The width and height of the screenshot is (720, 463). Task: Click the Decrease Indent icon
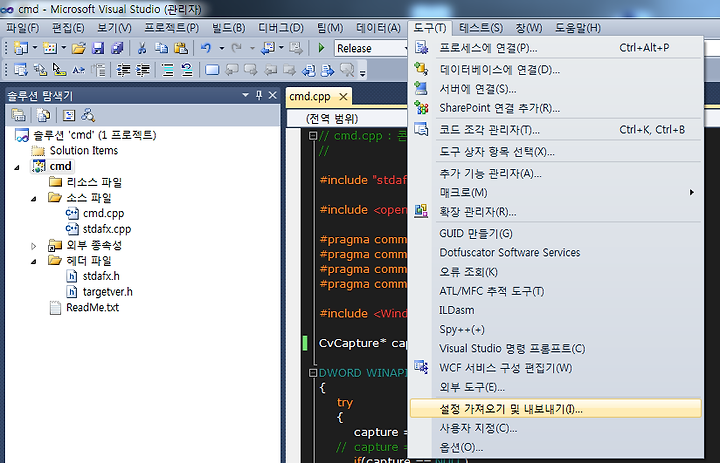click(123, 70)
